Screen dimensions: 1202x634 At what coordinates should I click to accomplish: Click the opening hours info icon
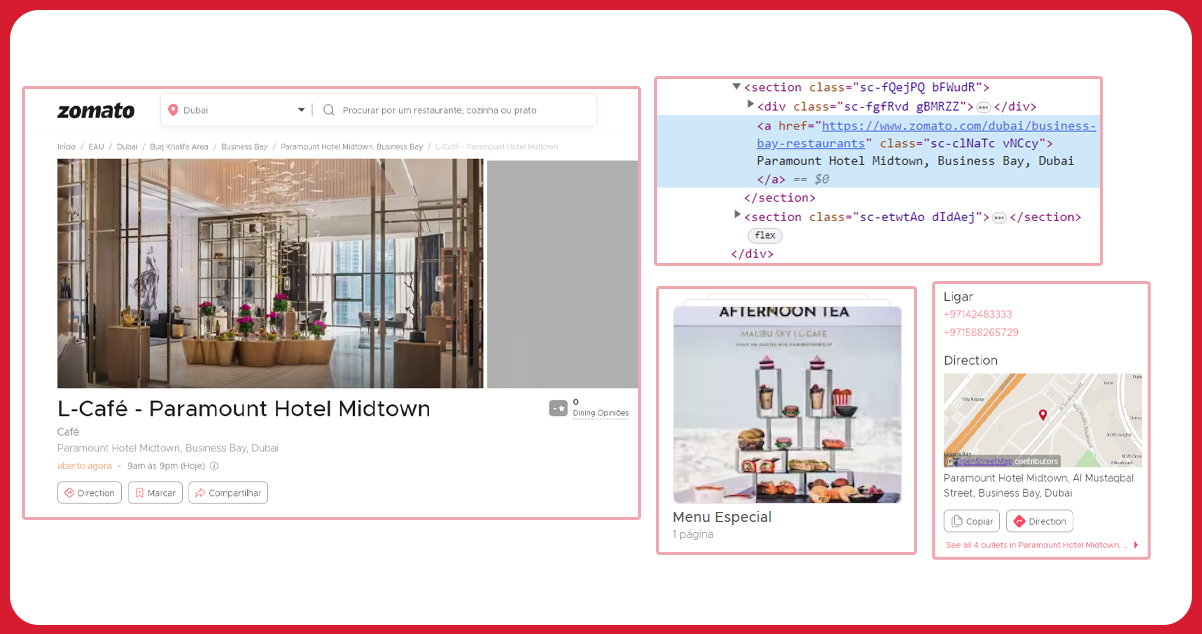pos(214,466)
